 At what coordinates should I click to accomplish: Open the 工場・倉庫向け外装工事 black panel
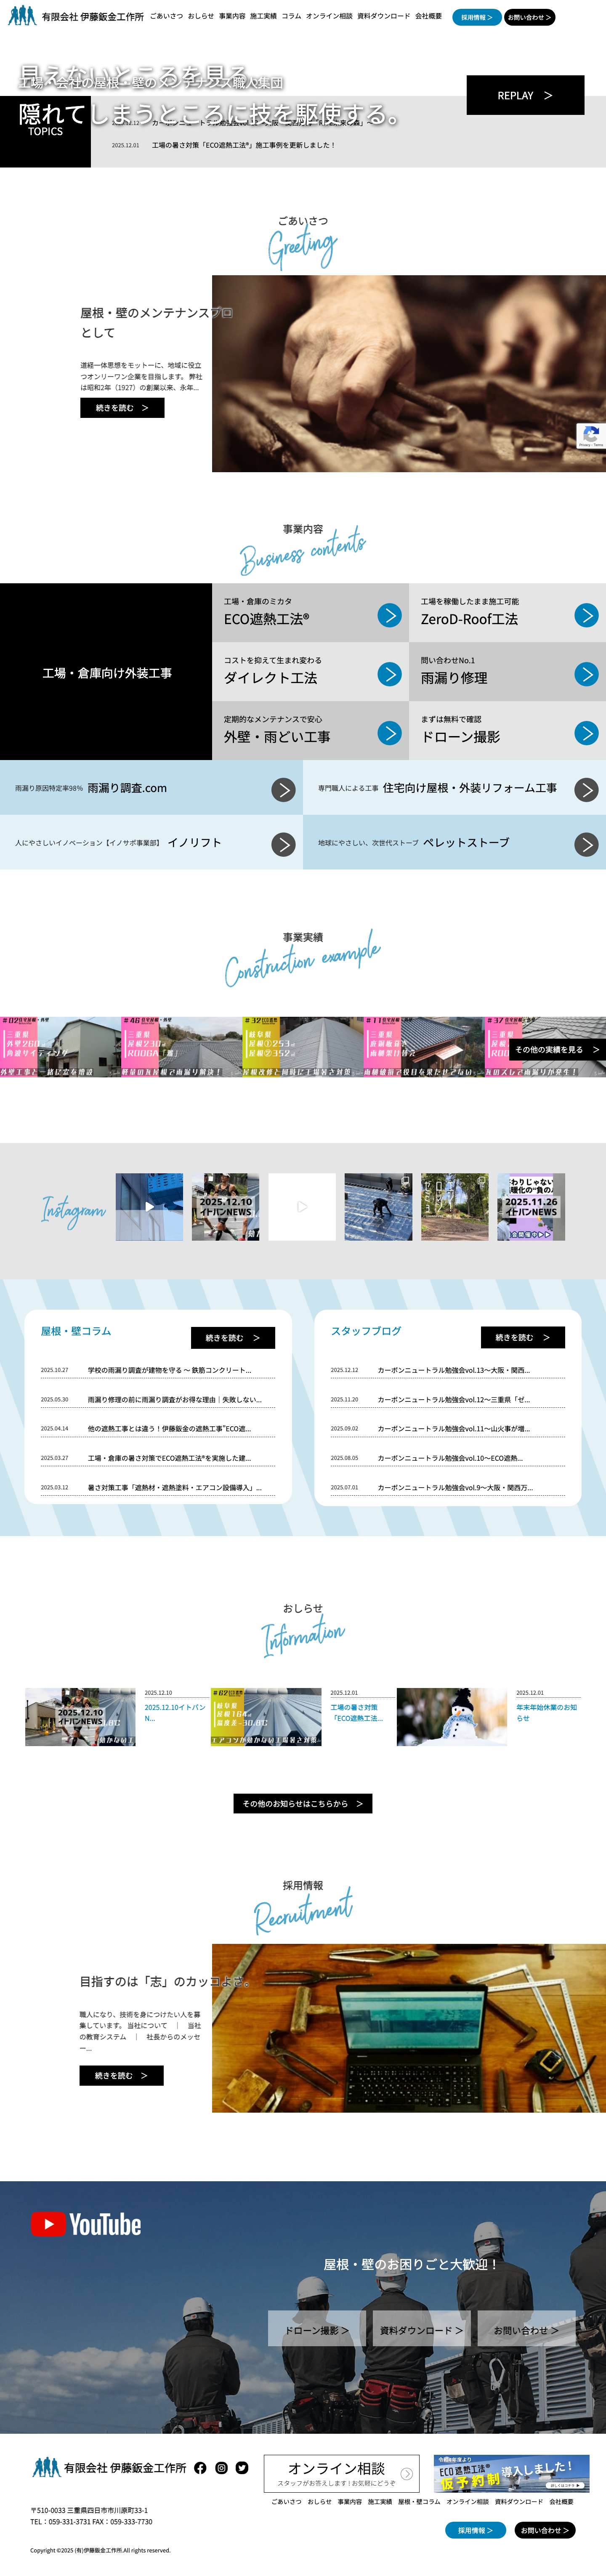coord(106,672)
